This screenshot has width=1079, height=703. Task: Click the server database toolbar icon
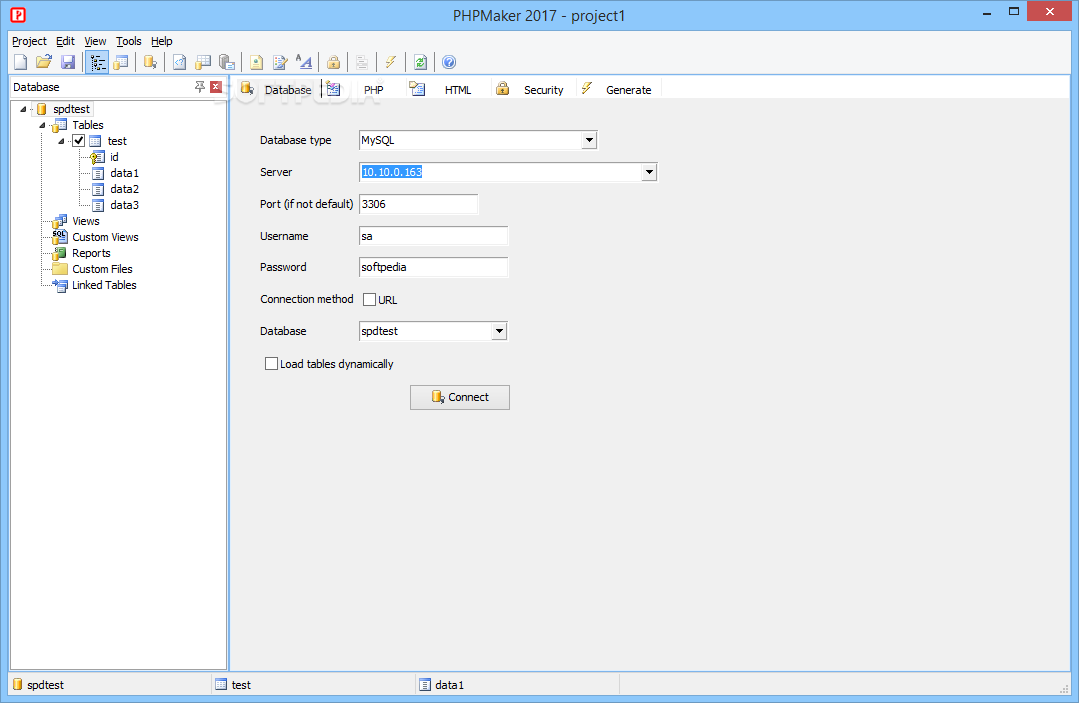(x=226, y=63)
